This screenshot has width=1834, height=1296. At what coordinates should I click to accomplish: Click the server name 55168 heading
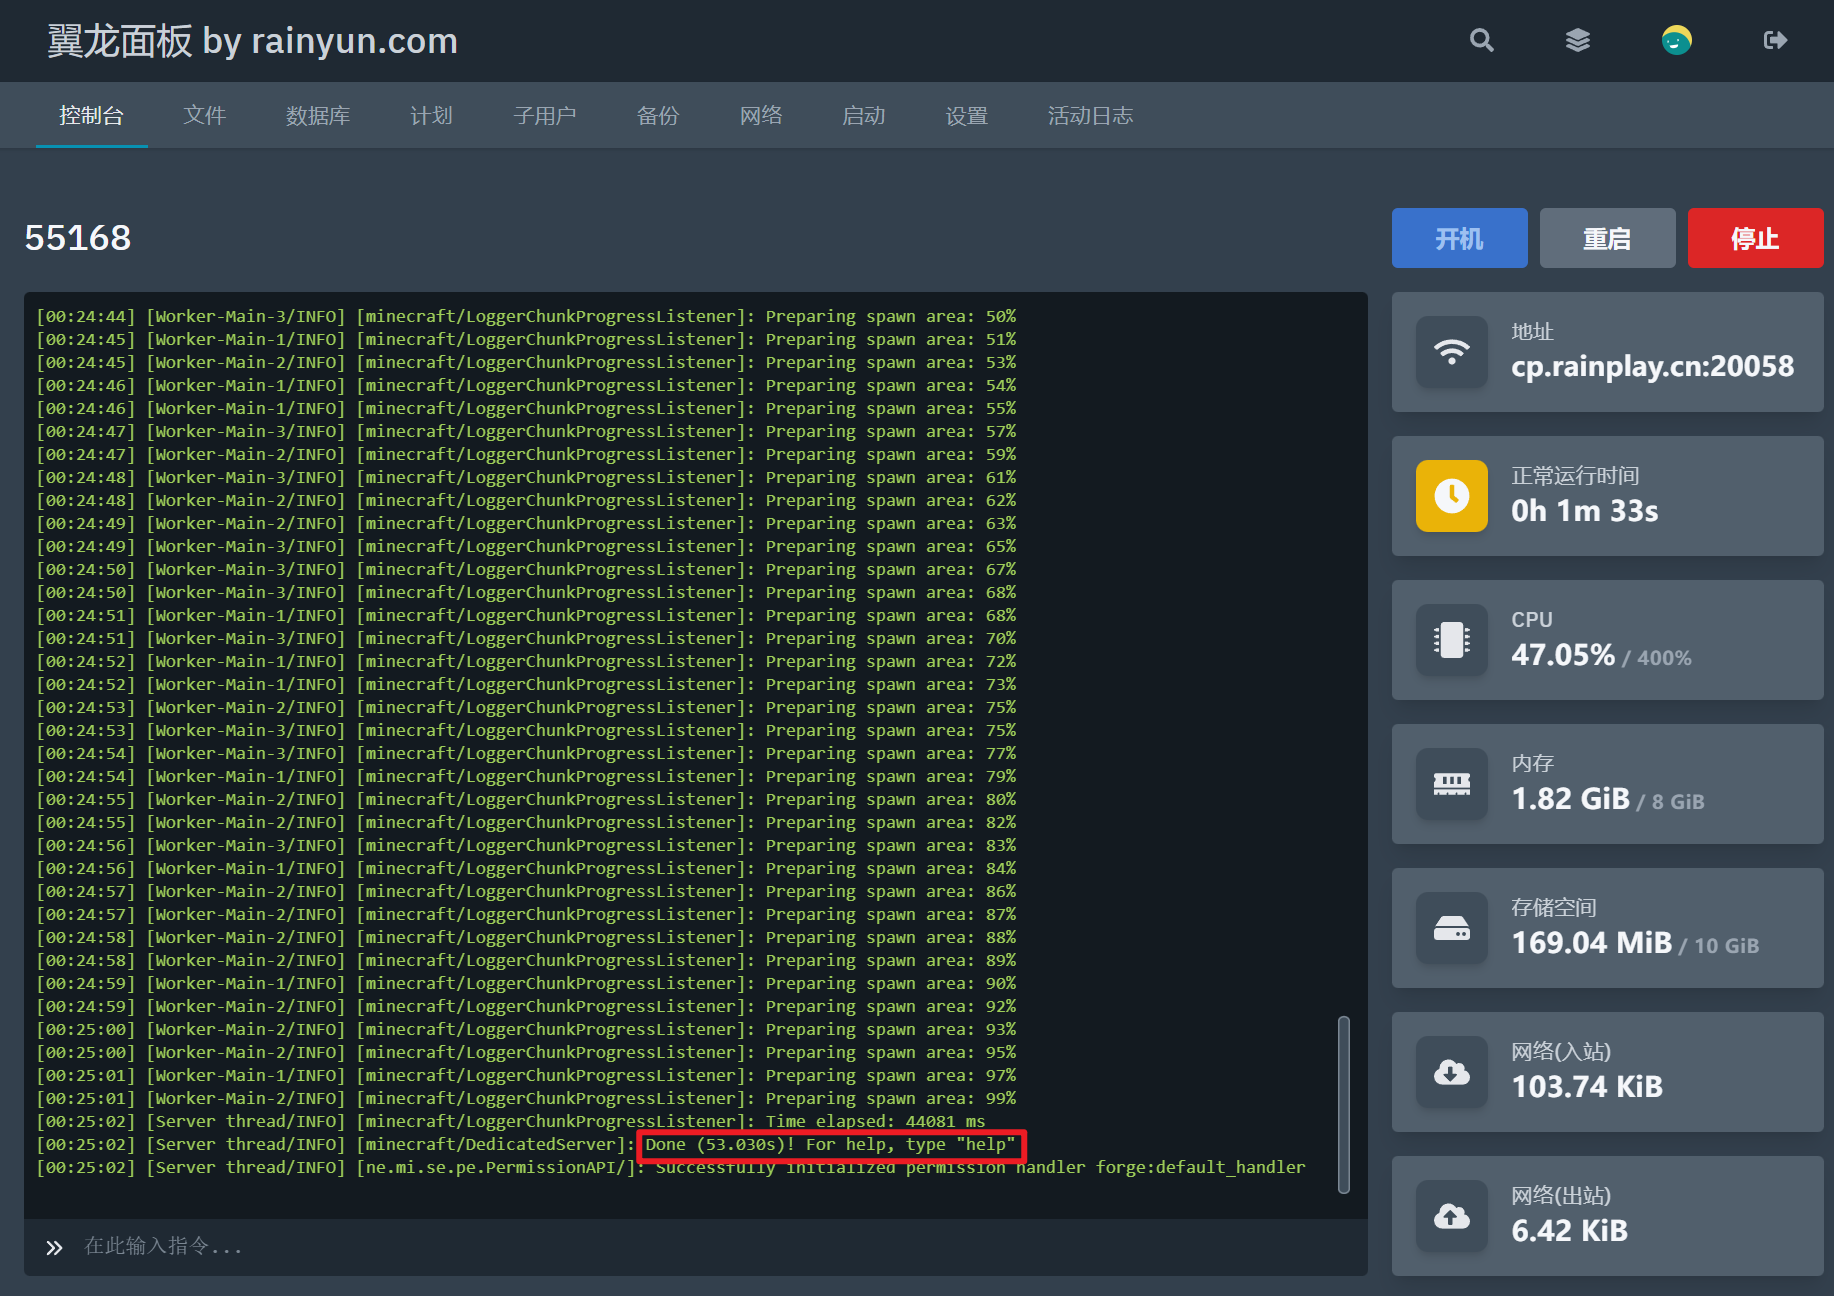coord(78,238)
